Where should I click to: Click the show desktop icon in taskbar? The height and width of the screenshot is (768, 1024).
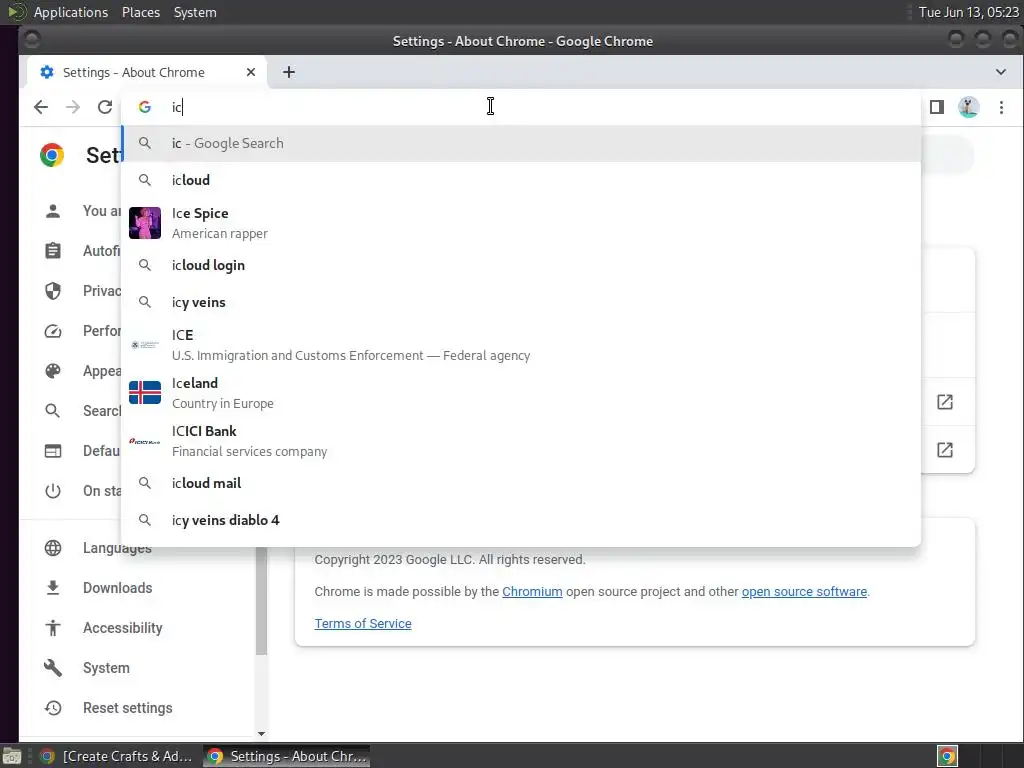(12, 756)
